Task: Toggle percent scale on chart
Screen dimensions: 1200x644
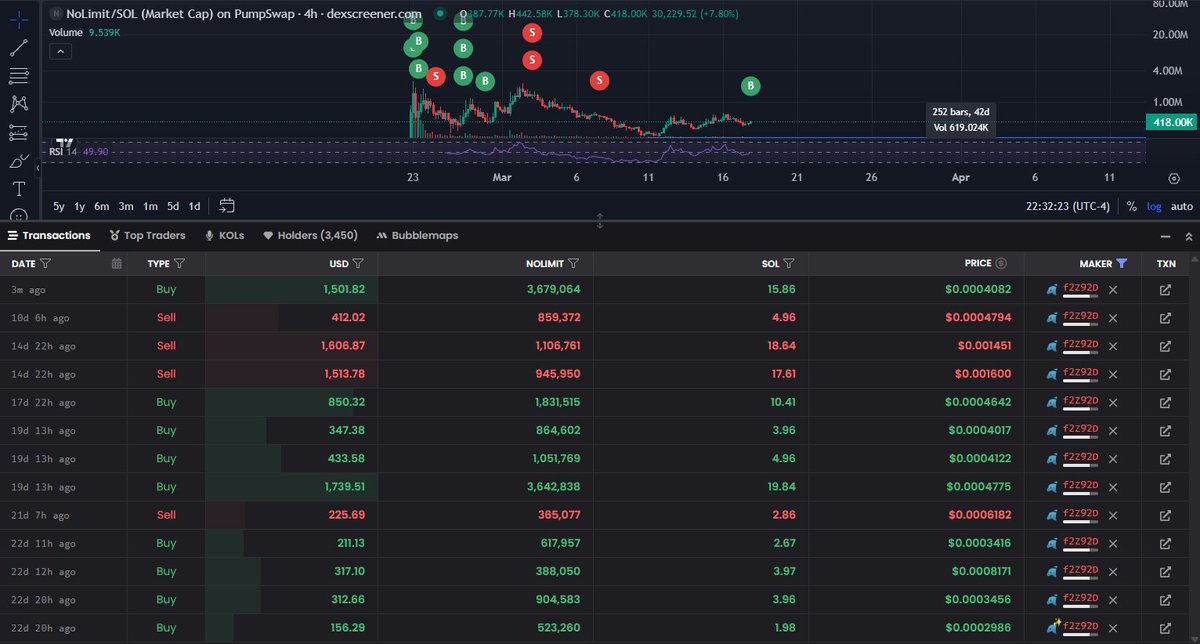Action: [1131, 206]
